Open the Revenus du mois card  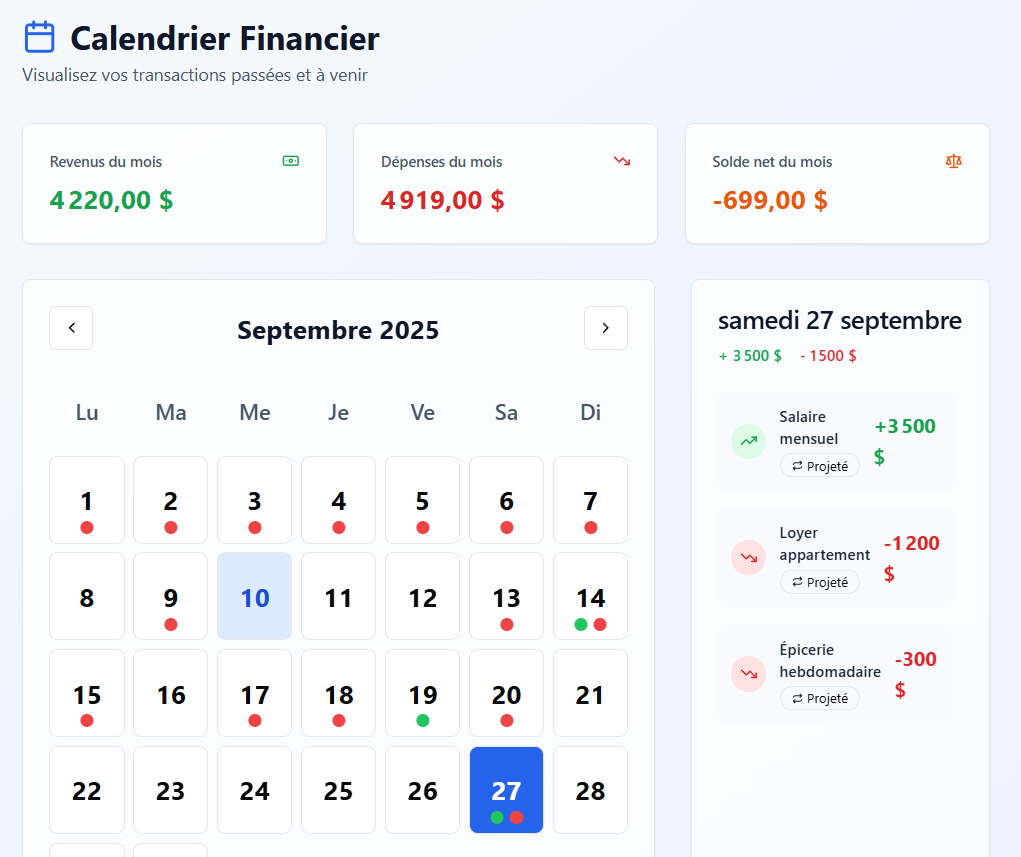pos(174,183)
